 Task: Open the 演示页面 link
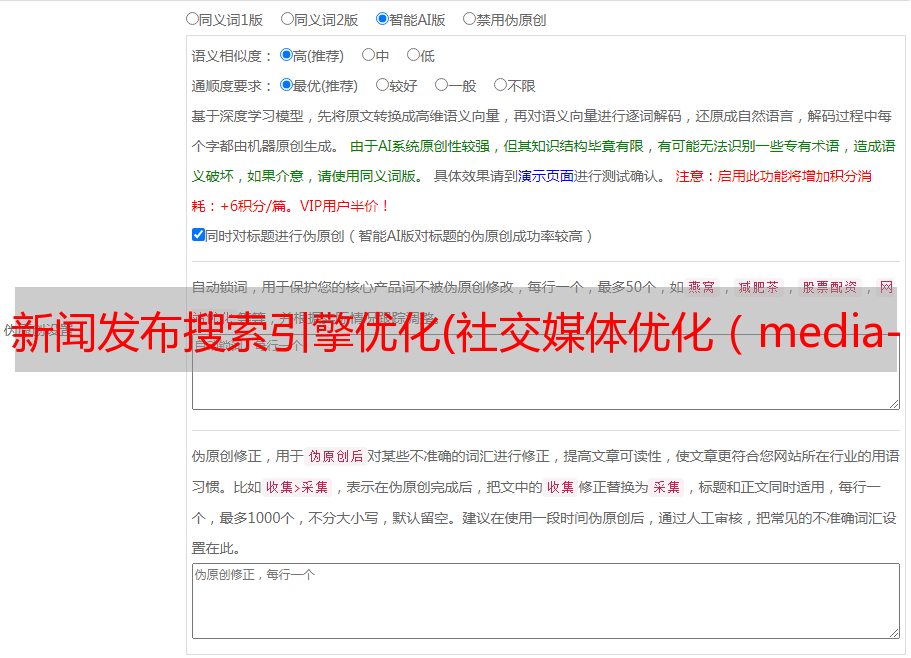tap(546, 176)
